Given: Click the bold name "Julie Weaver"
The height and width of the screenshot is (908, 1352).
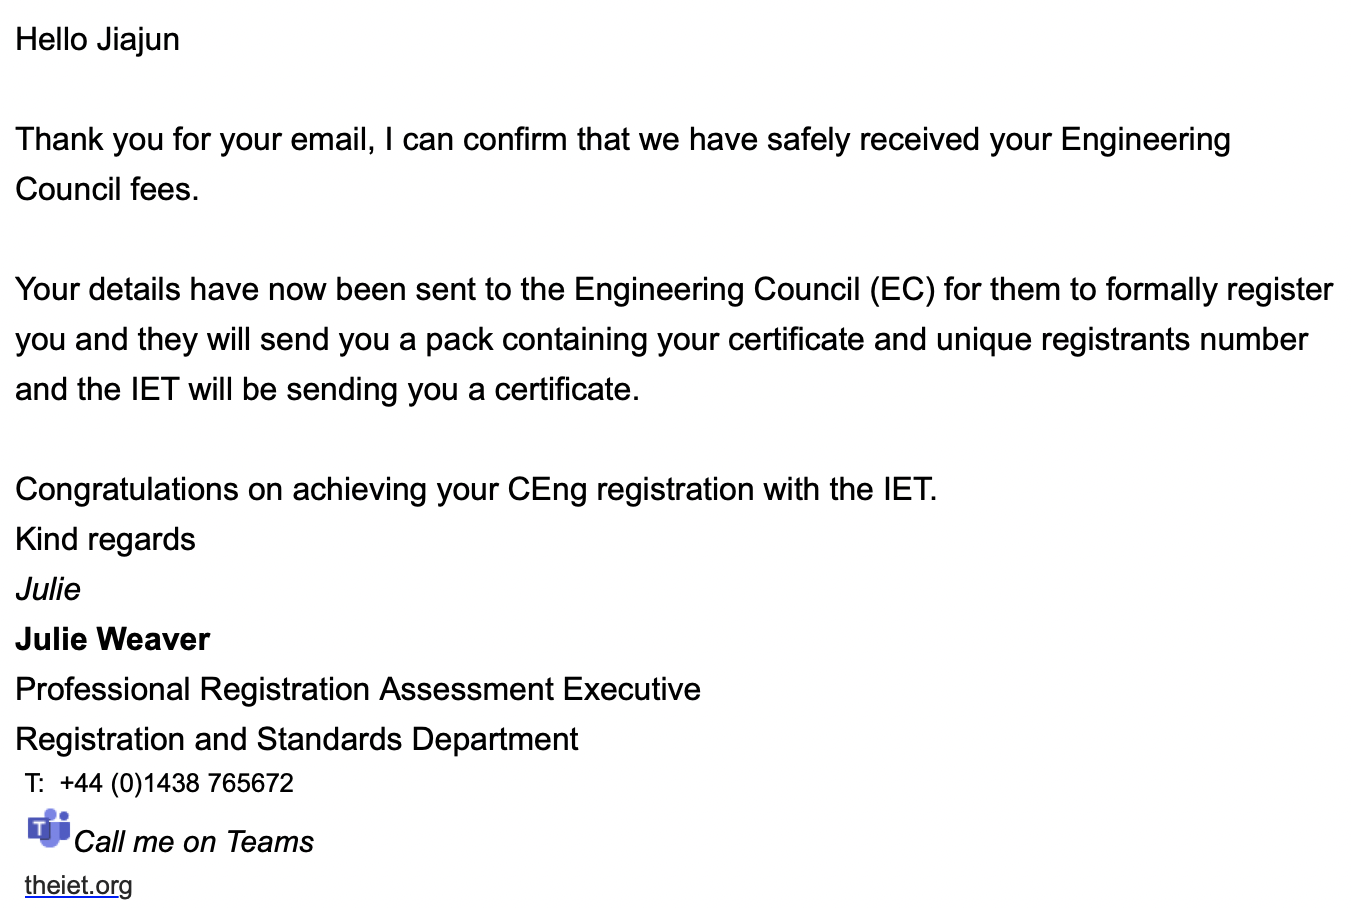Looking at the screenshot, I should [x=112, y=639].
